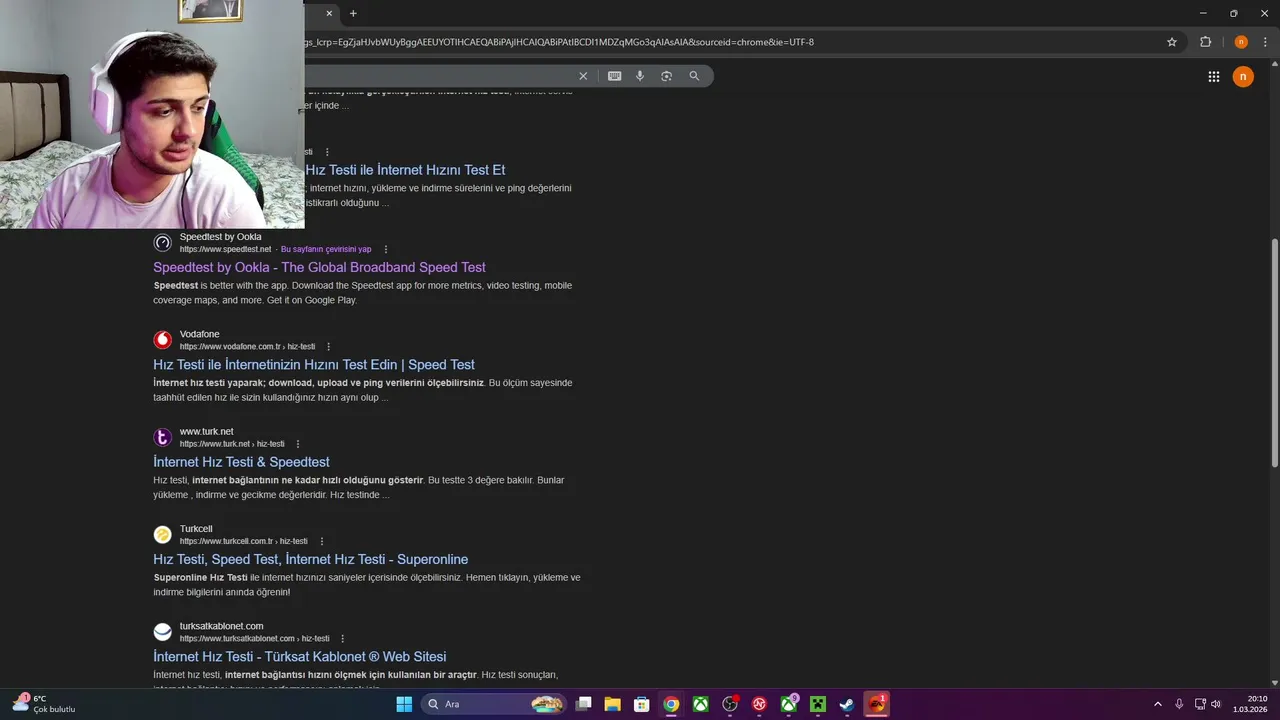Open Steam from the taskbar
1280x720 pixels.
click(846, 704)
